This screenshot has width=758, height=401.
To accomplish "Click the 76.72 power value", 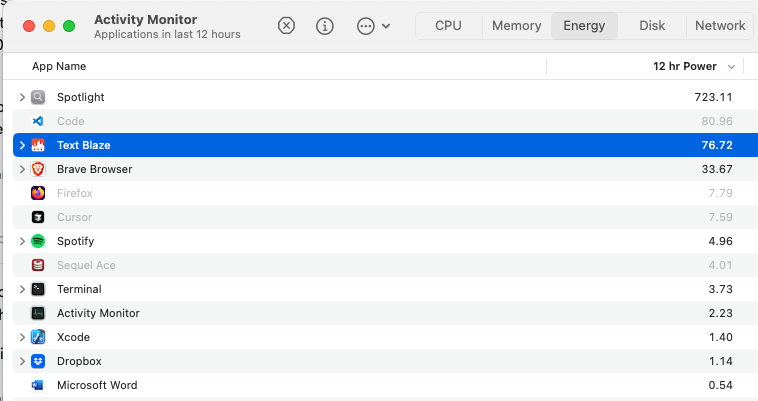I will (x=717, y=145).
